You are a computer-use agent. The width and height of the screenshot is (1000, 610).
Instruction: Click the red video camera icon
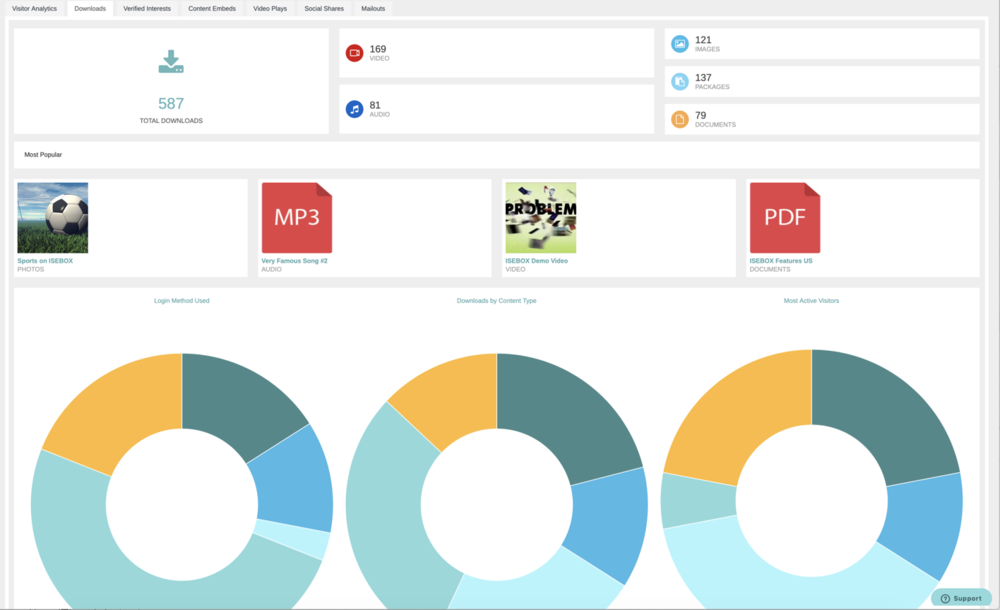(355, 53)
